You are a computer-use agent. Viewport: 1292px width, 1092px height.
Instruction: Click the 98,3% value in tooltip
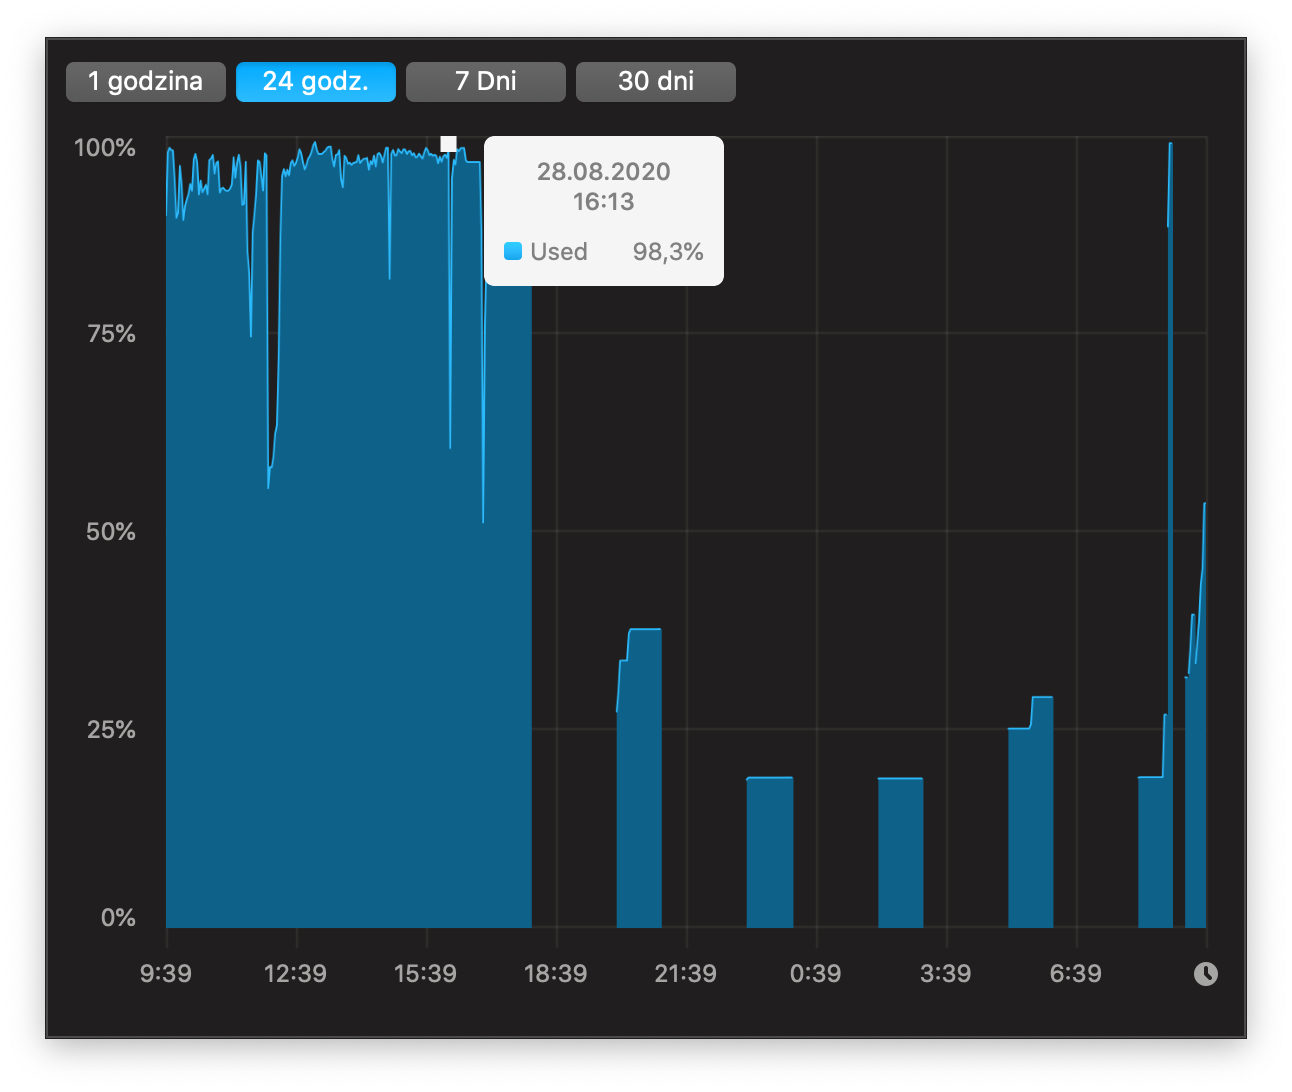pyautogui.click(x=668, y=252)
